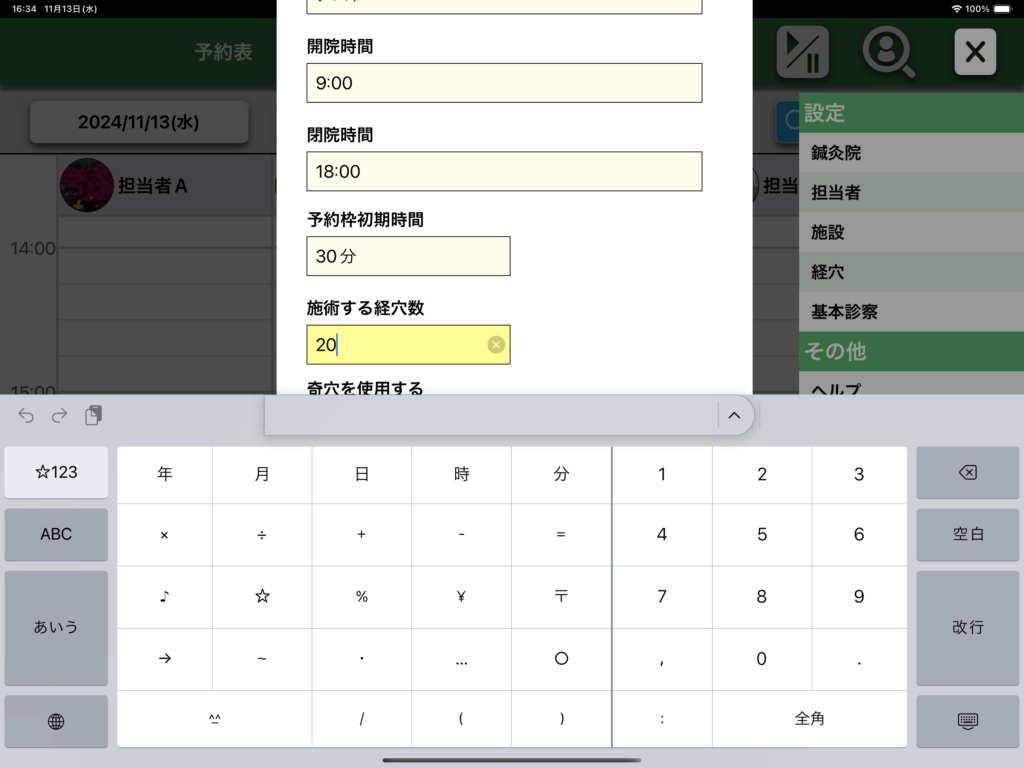Expand the candidate bar chevron
Image resolution: width=1024 pixels, height=768 pixels.
point(734,416)
